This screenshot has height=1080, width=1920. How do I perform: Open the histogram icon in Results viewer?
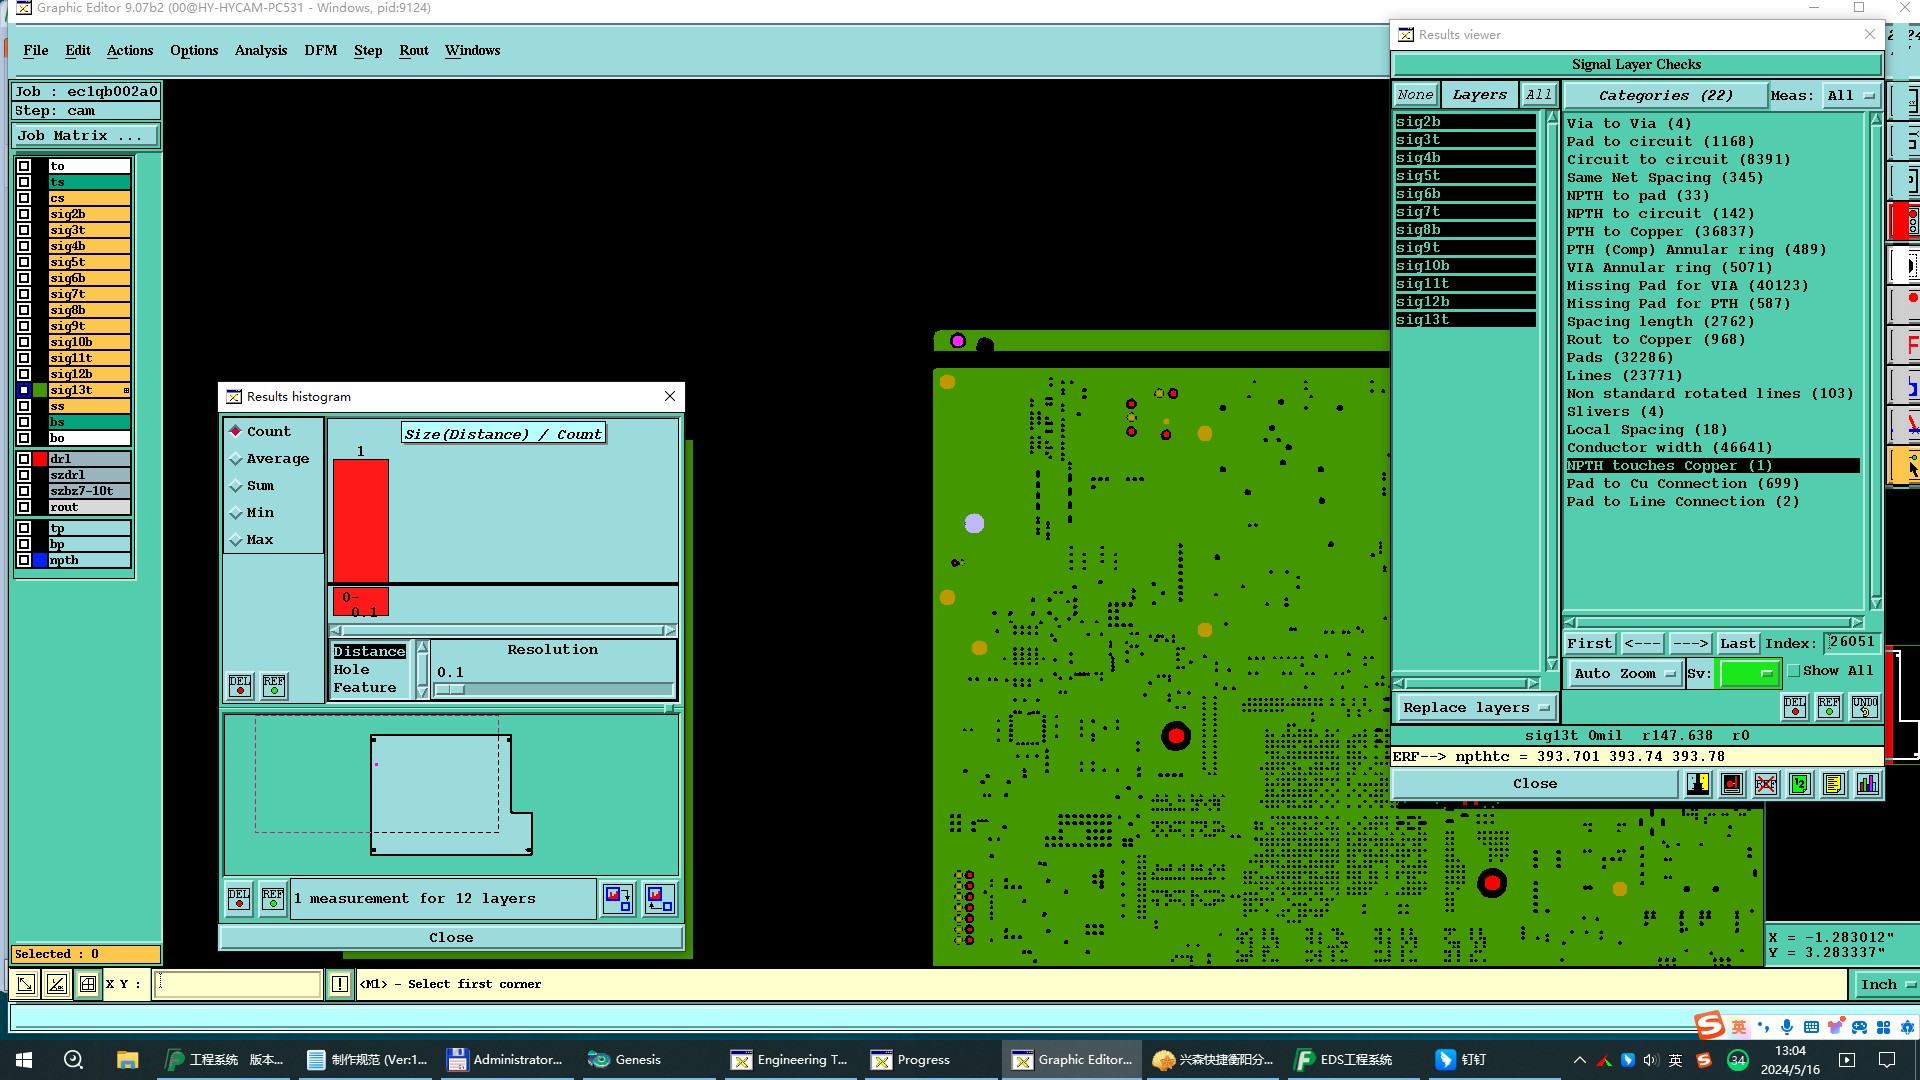1867,784
